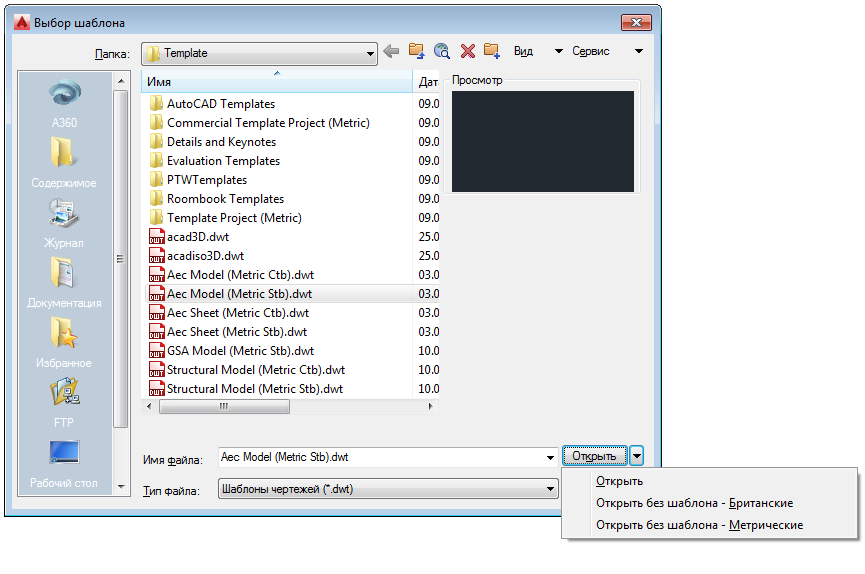Sort by the Дат column header
Screen dimensions: 865x574
click(x=427, y=82)
